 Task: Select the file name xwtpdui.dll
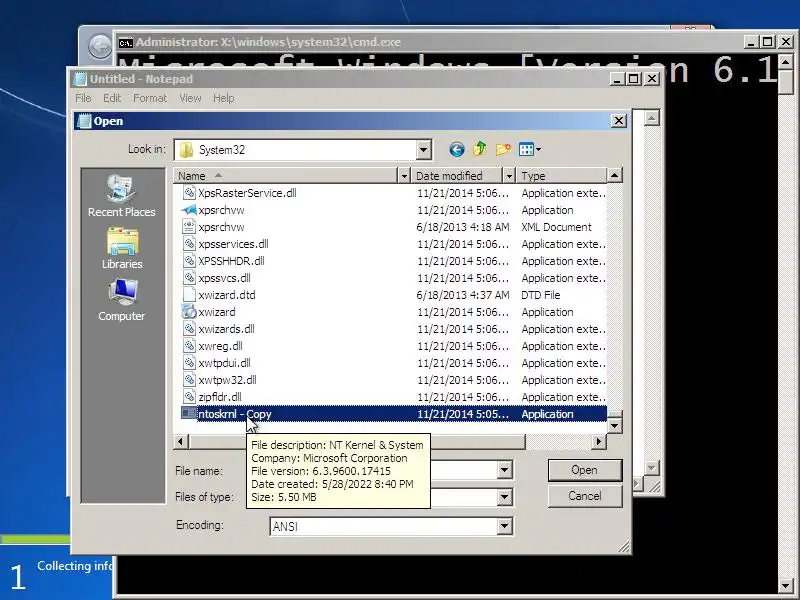pos(224,363)
